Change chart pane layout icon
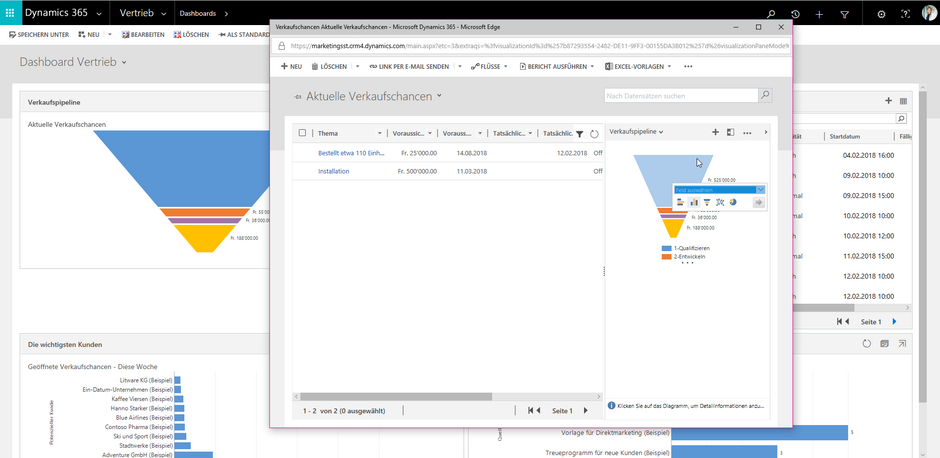This screenshot has height=458, width=940. point(730,132)
